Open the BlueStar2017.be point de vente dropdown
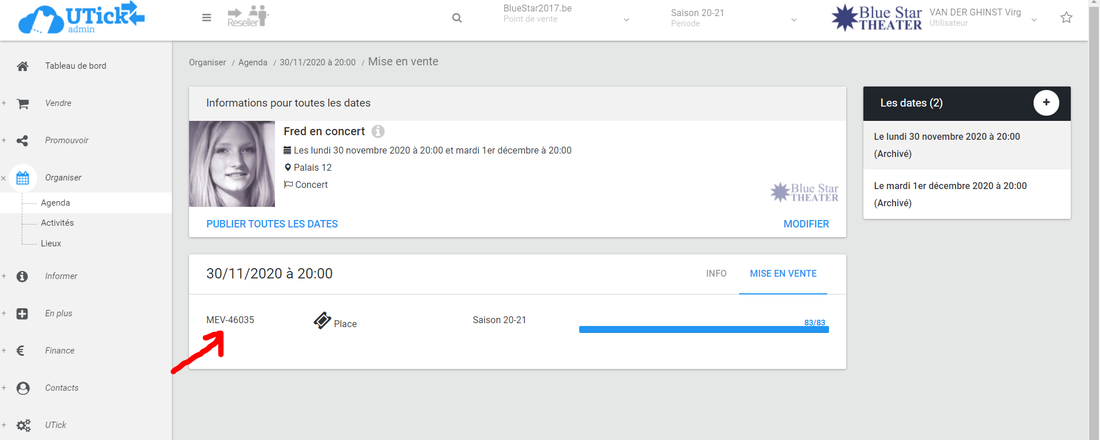The width and height of the screenshot is (1100, 440). [x=566, y=18]
